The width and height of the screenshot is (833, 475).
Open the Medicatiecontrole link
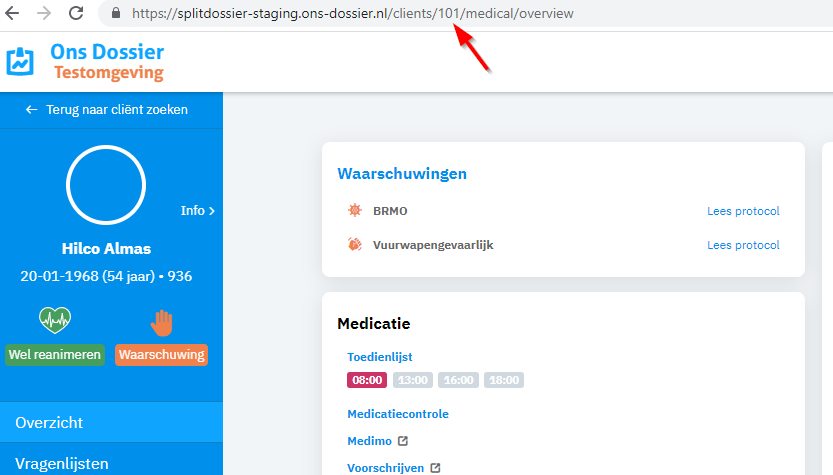398,414
